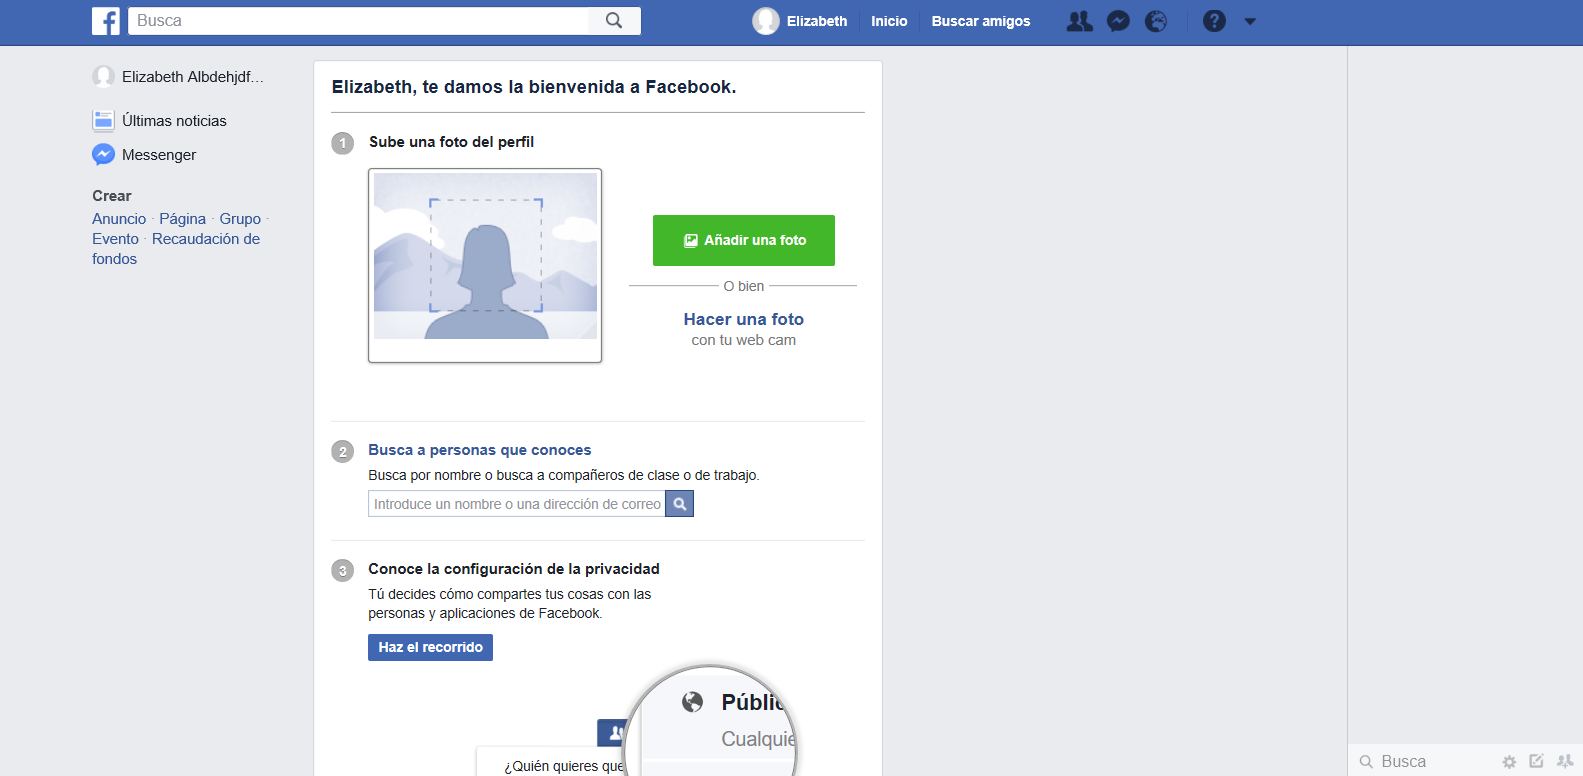Open the notifications globe icon
This screenshot has width=1583, height=776.
(1156, 21)
